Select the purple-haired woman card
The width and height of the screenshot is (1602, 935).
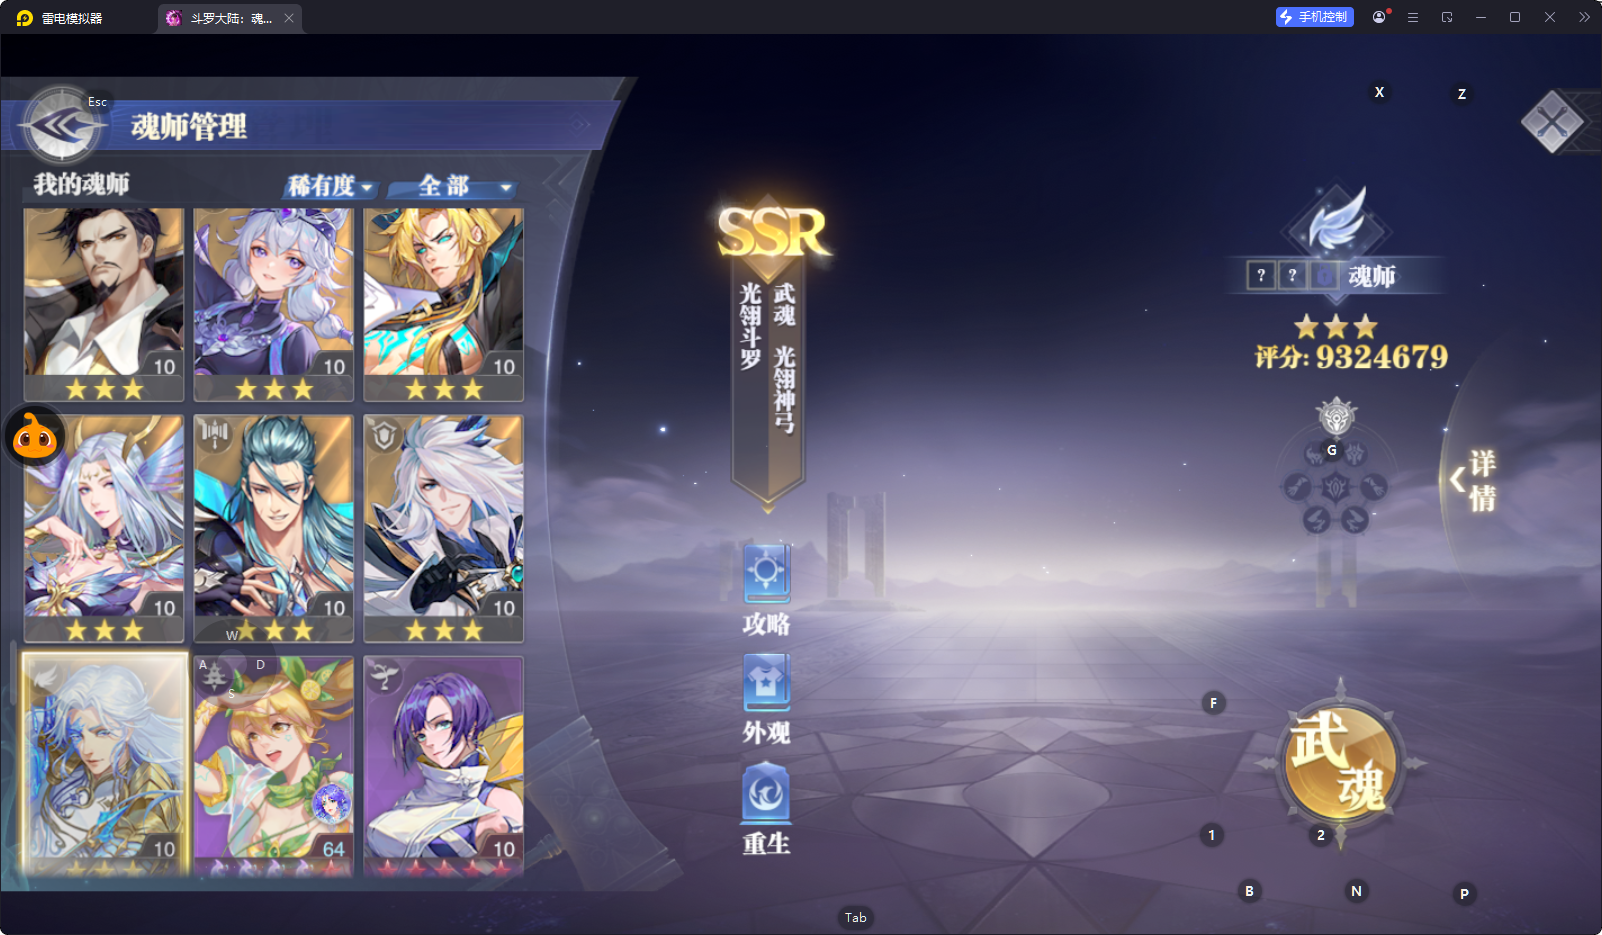coord(444,766)
